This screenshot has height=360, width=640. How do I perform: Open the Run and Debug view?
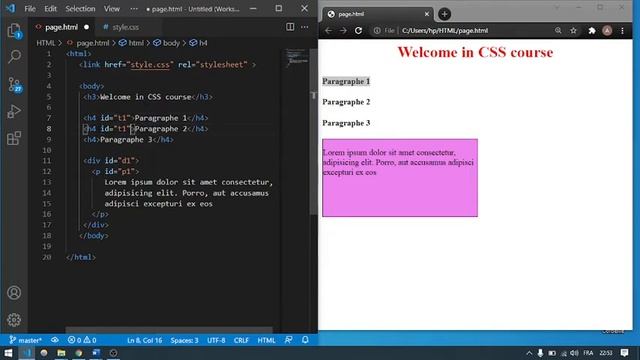click(14, 111)
